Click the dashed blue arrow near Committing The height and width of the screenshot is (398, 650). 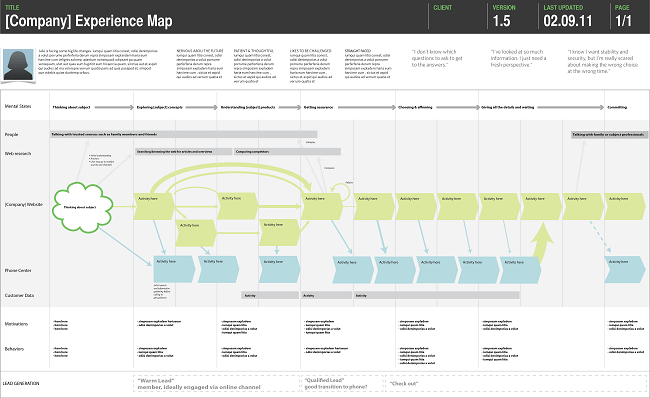(600, 236)
